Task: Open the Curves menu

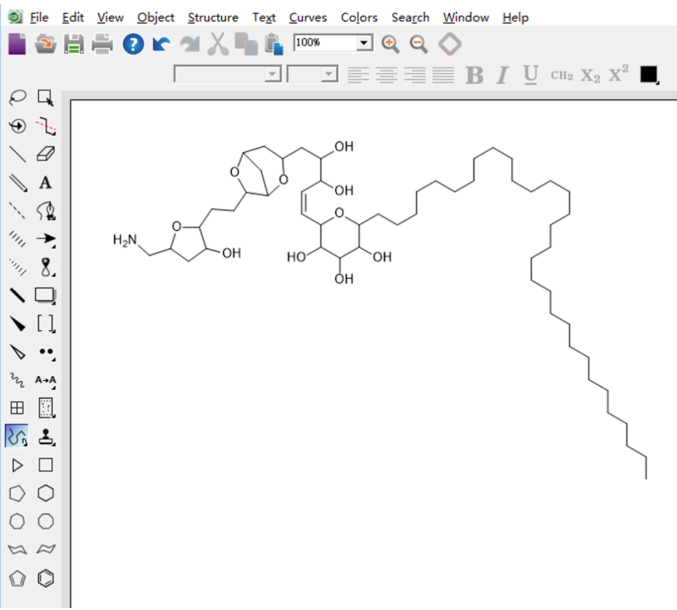Action: pyautogui.click(x=308, y=18)
